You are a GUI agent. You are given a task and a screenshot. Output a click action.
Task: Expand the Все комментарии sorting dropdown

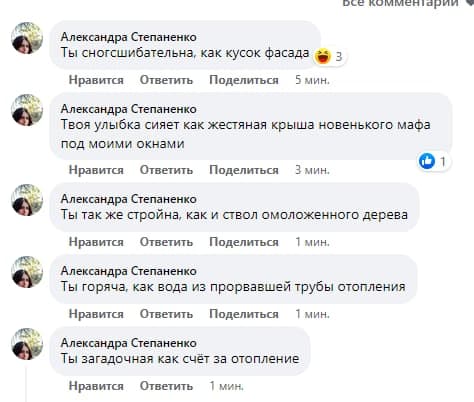(x=407, y=3)
